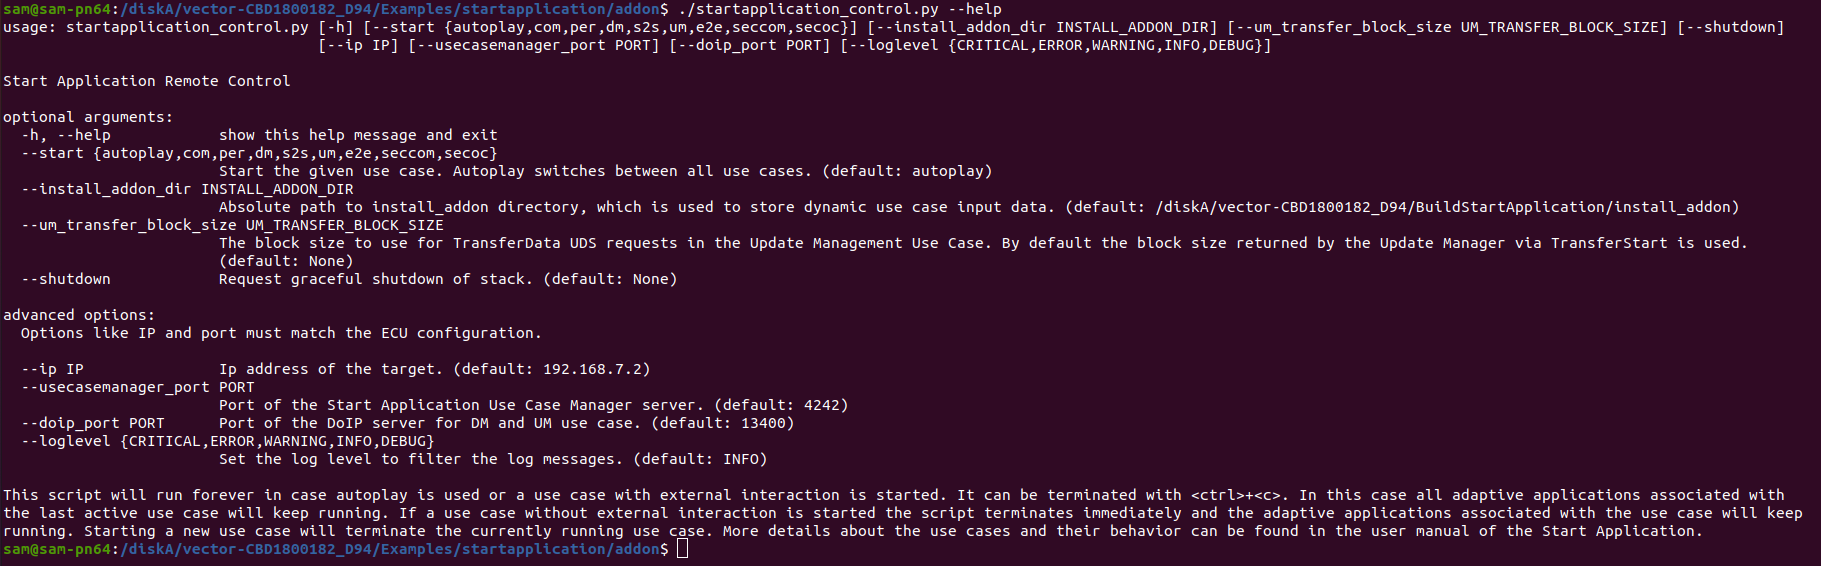Click the 'usage: startapplication_control.py' text
The height and width of the screenshot is (566, 1821).
pos(156,27)
